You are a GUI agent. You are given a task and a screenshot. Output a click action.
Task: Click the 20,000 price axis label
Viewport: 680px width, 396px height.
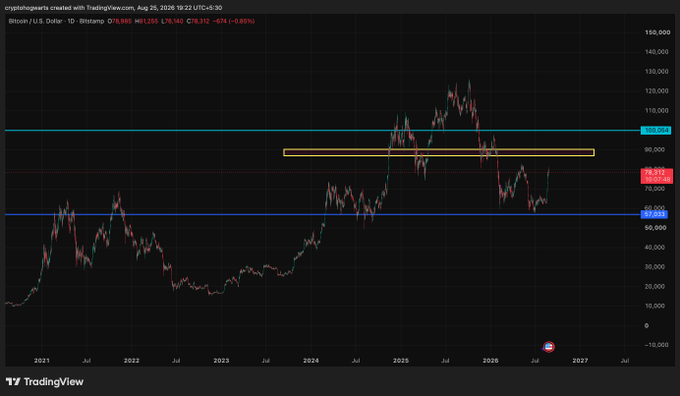655,286
